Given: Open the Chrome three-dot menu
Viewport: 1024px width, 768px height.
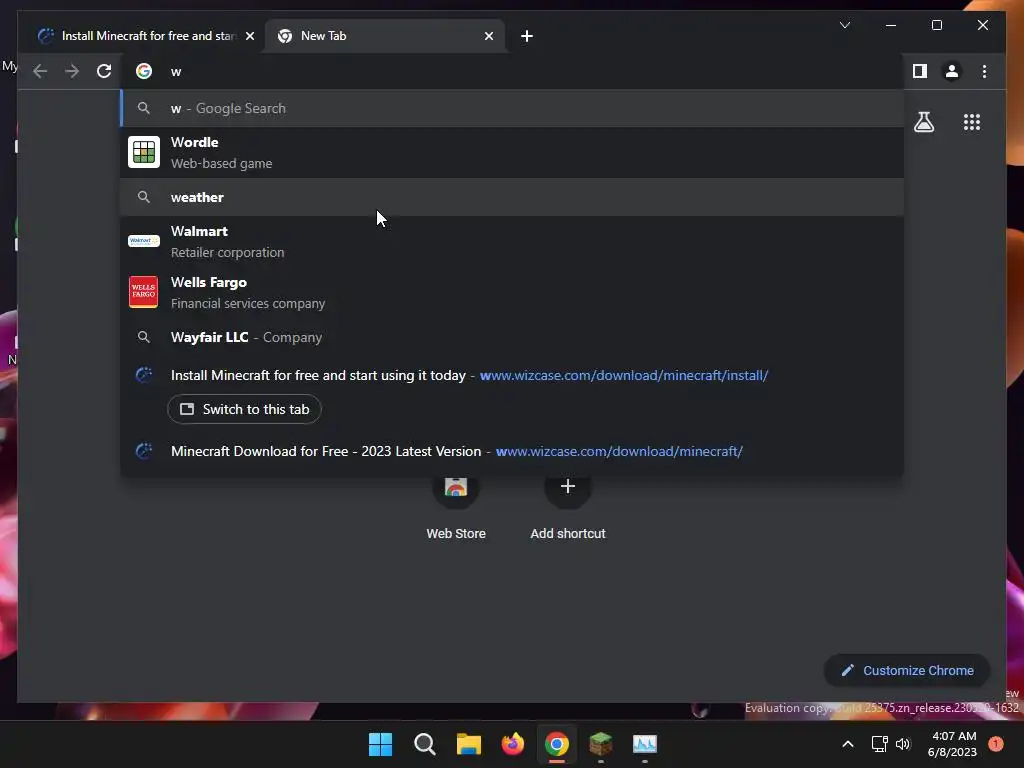Looking at the screenshot, I should coord(984,71).
